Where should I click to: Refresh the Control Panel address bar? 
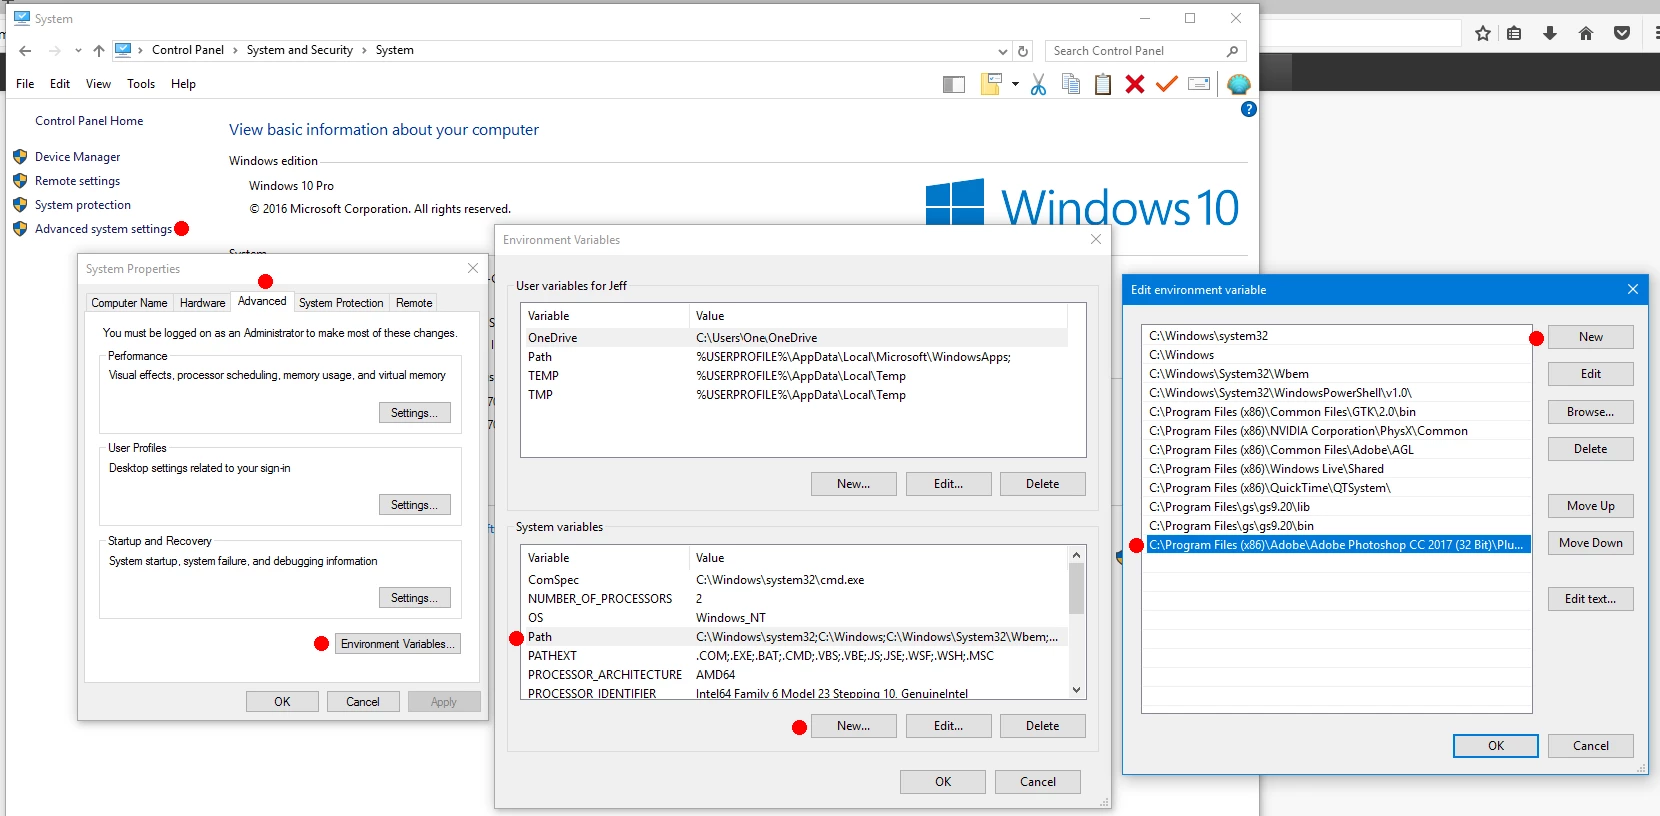pyautogui.click(x=1023, y=51)
